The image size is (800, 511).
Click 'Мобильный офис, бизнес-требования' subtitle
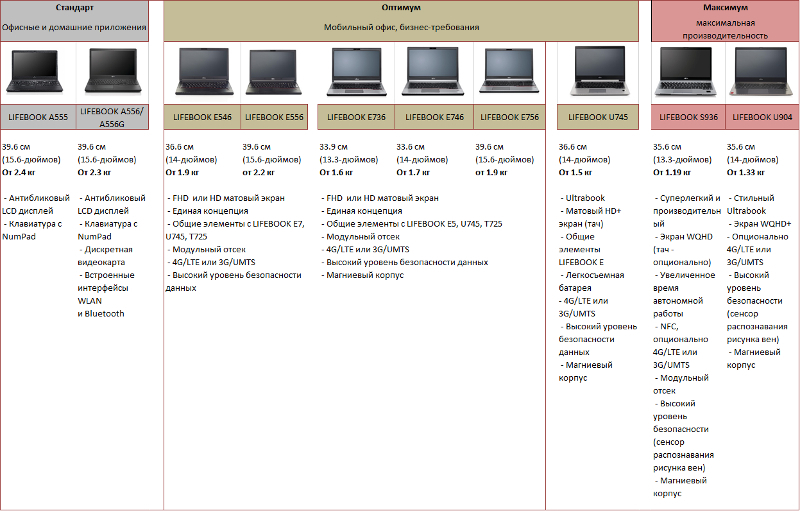click(402, 28)
